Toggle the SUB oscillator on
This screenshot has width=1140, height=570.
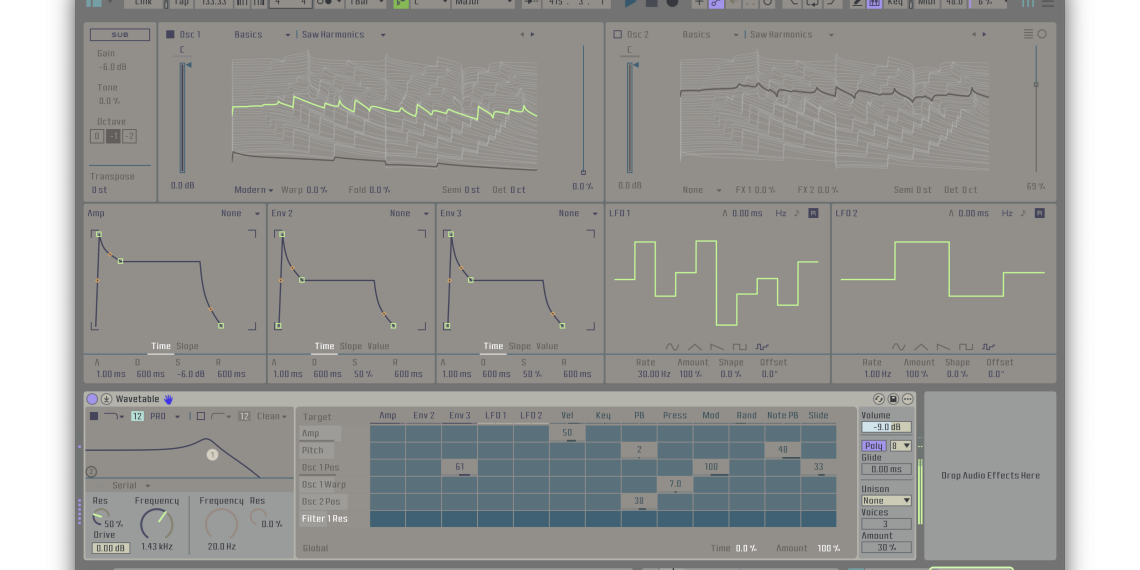click(x=120, y=35)
